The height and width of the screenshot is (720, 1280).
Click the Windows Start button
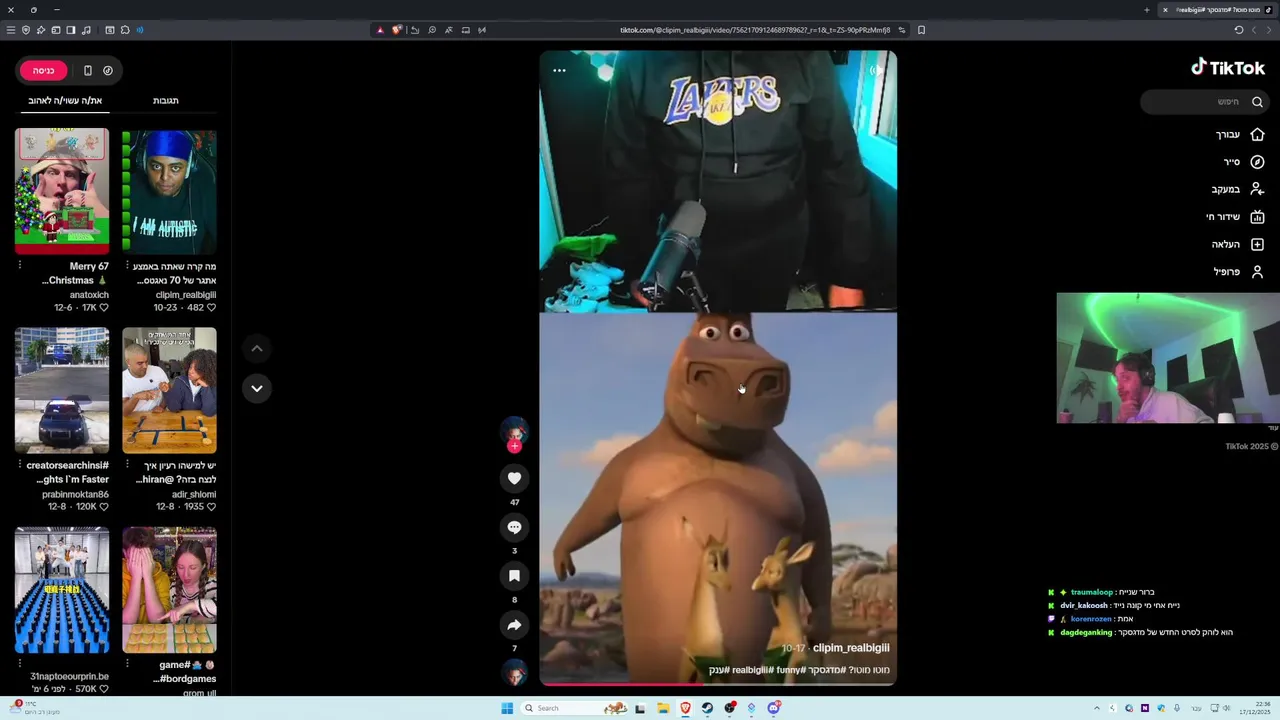coord(507,708)
